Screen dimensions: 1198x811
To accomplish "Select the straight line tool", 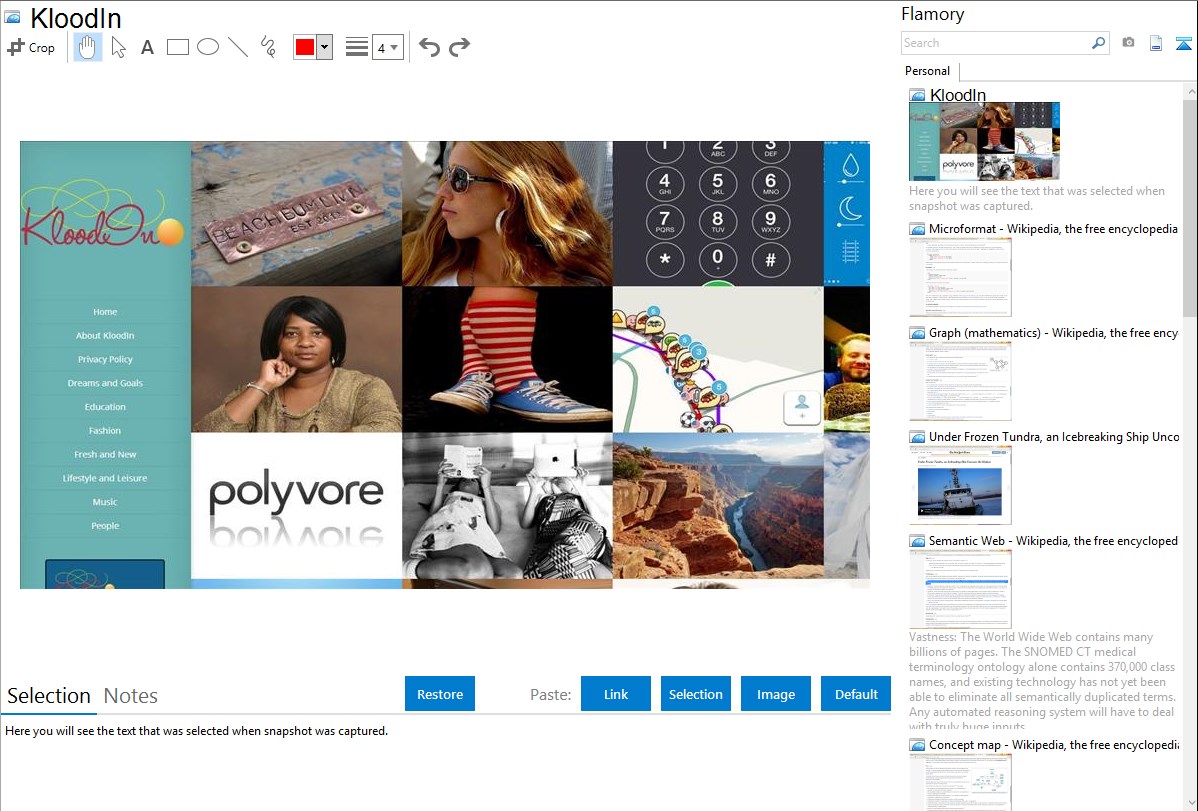I will 237,47.
